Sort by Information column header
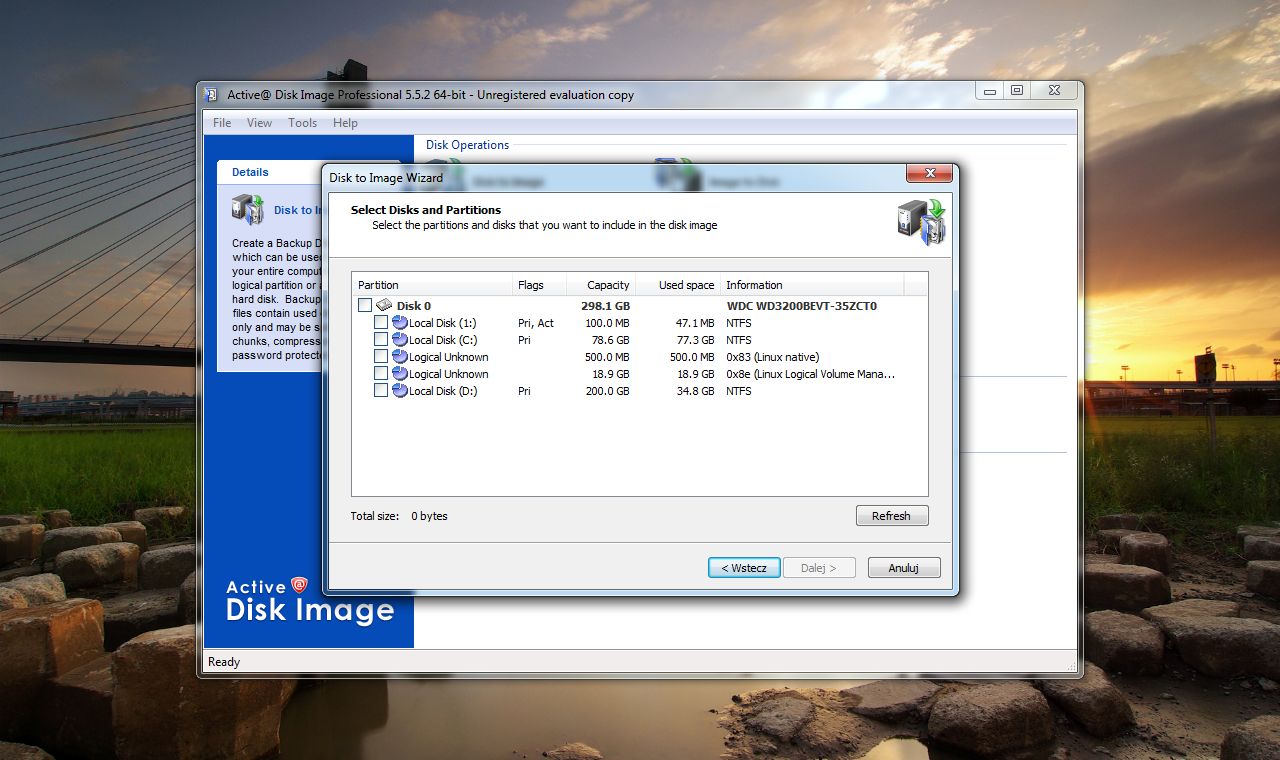Screen dimensions: 1280x760 (812, 285)
